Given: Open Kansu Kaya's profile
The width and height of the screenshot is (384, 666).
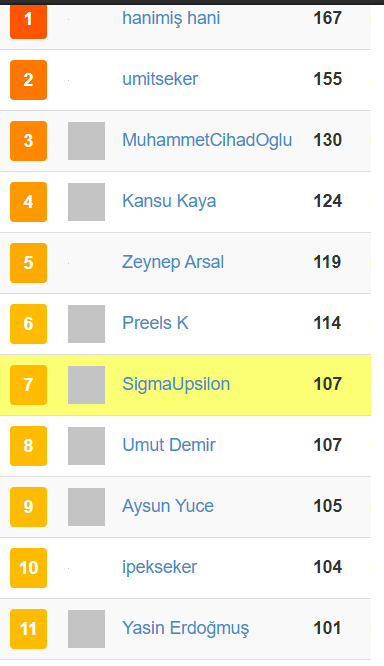Looking at the screenshot, I should tap(169, 201).
